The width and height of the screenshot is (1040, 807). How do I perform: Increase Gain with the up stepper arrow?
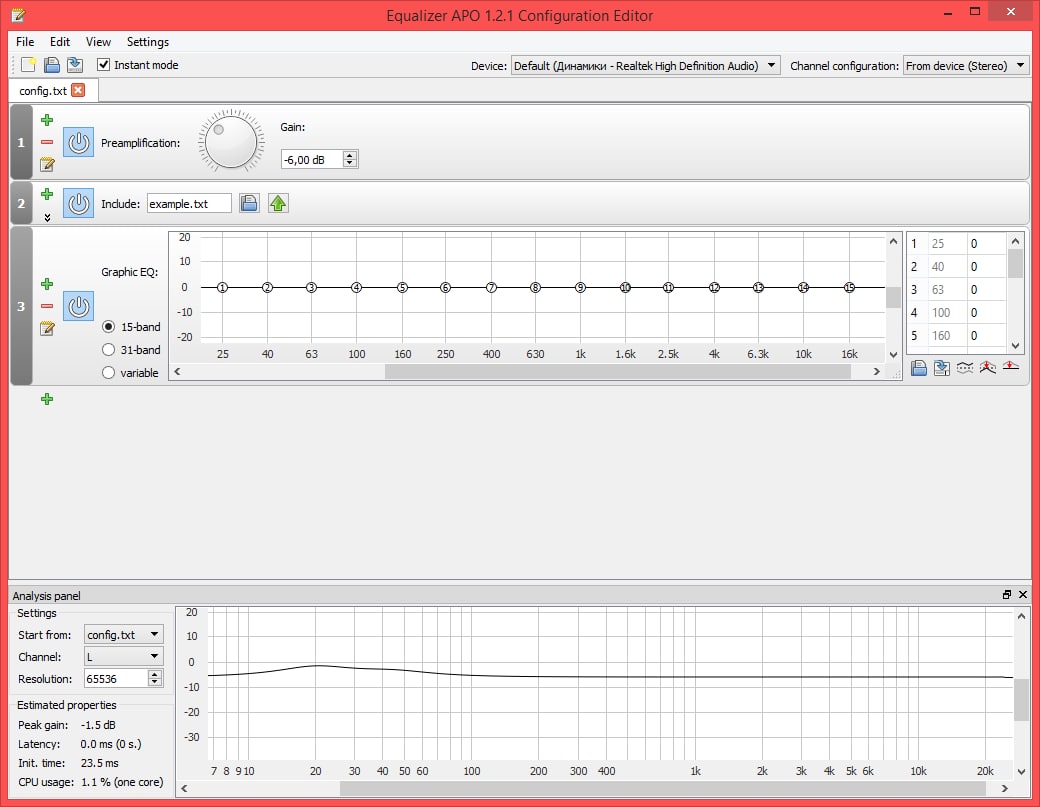(x=350, y=155)
